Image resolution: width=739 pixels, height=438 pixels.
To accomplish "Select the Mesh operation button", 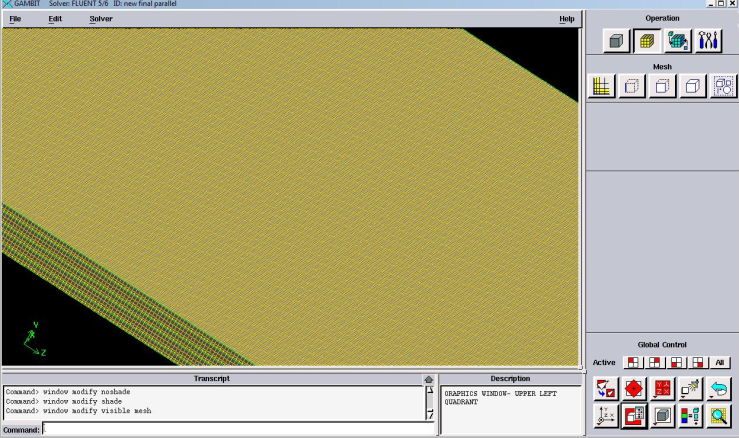I will [x=647, y=41].
